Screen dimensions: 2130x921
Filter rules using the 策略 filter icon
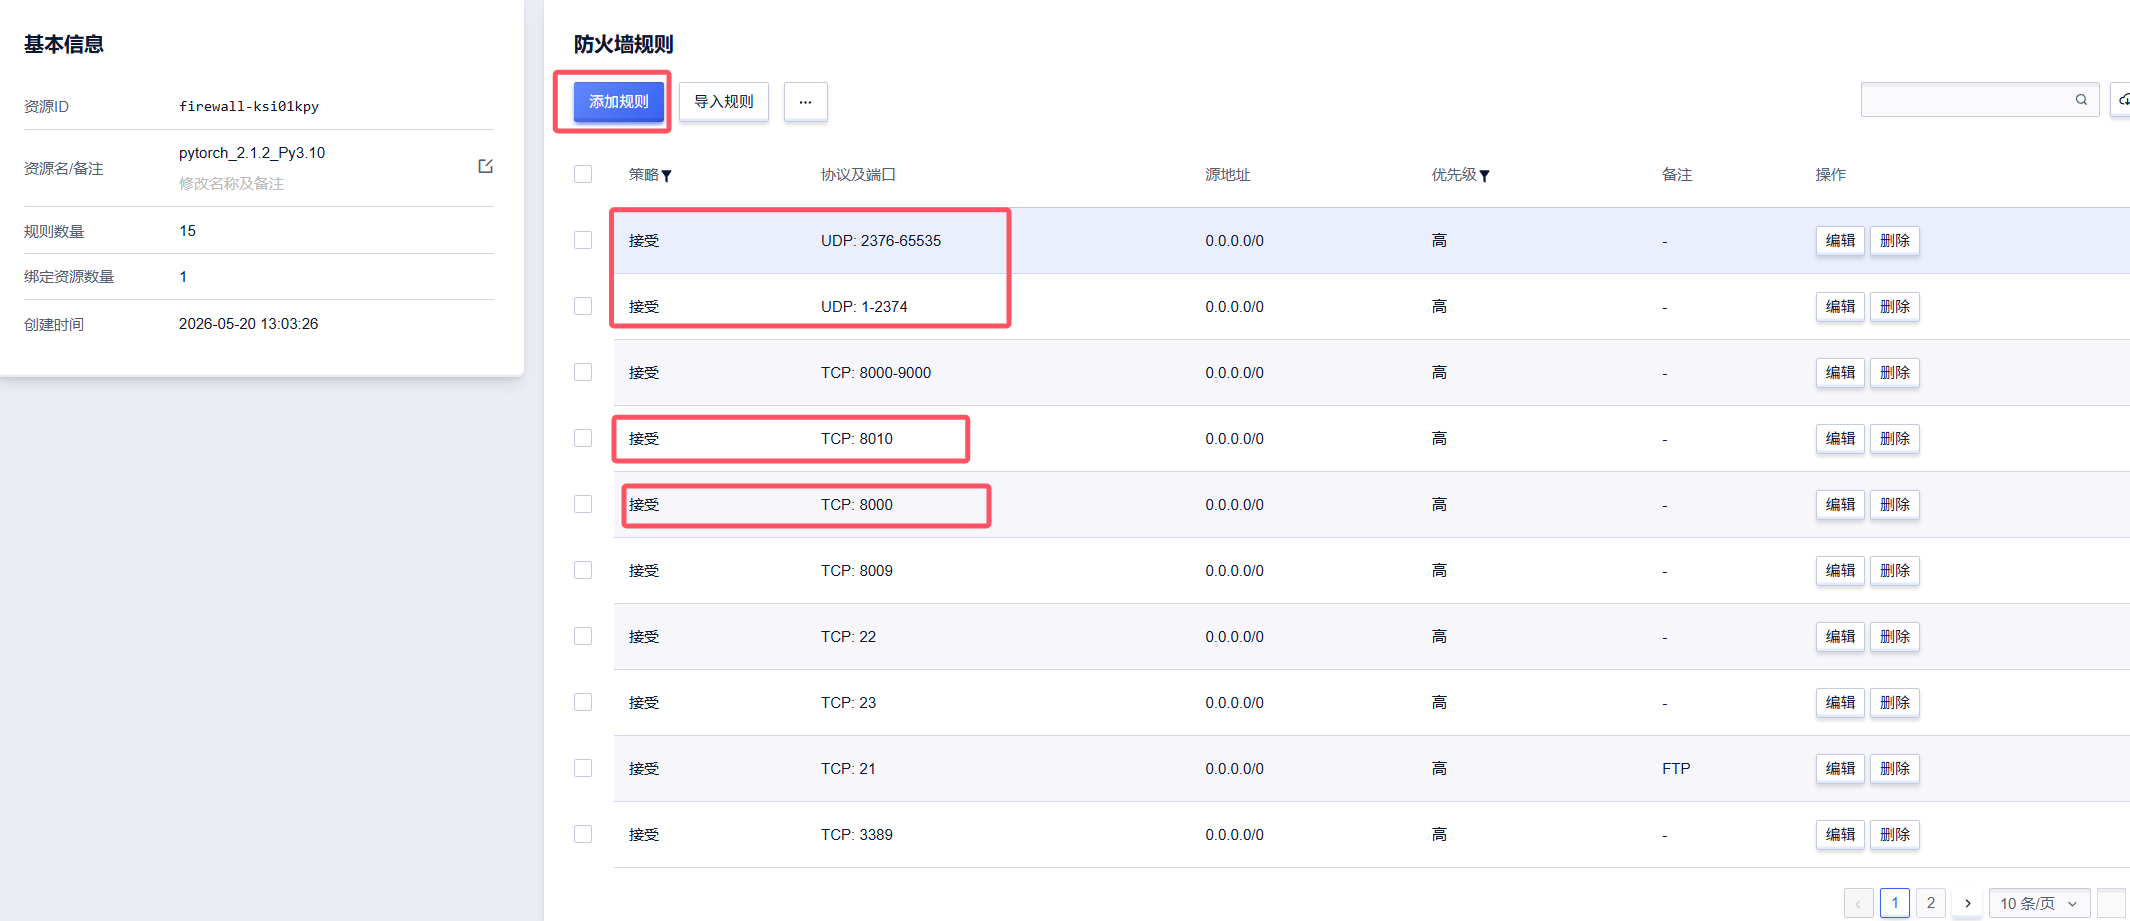pos(667,176)
